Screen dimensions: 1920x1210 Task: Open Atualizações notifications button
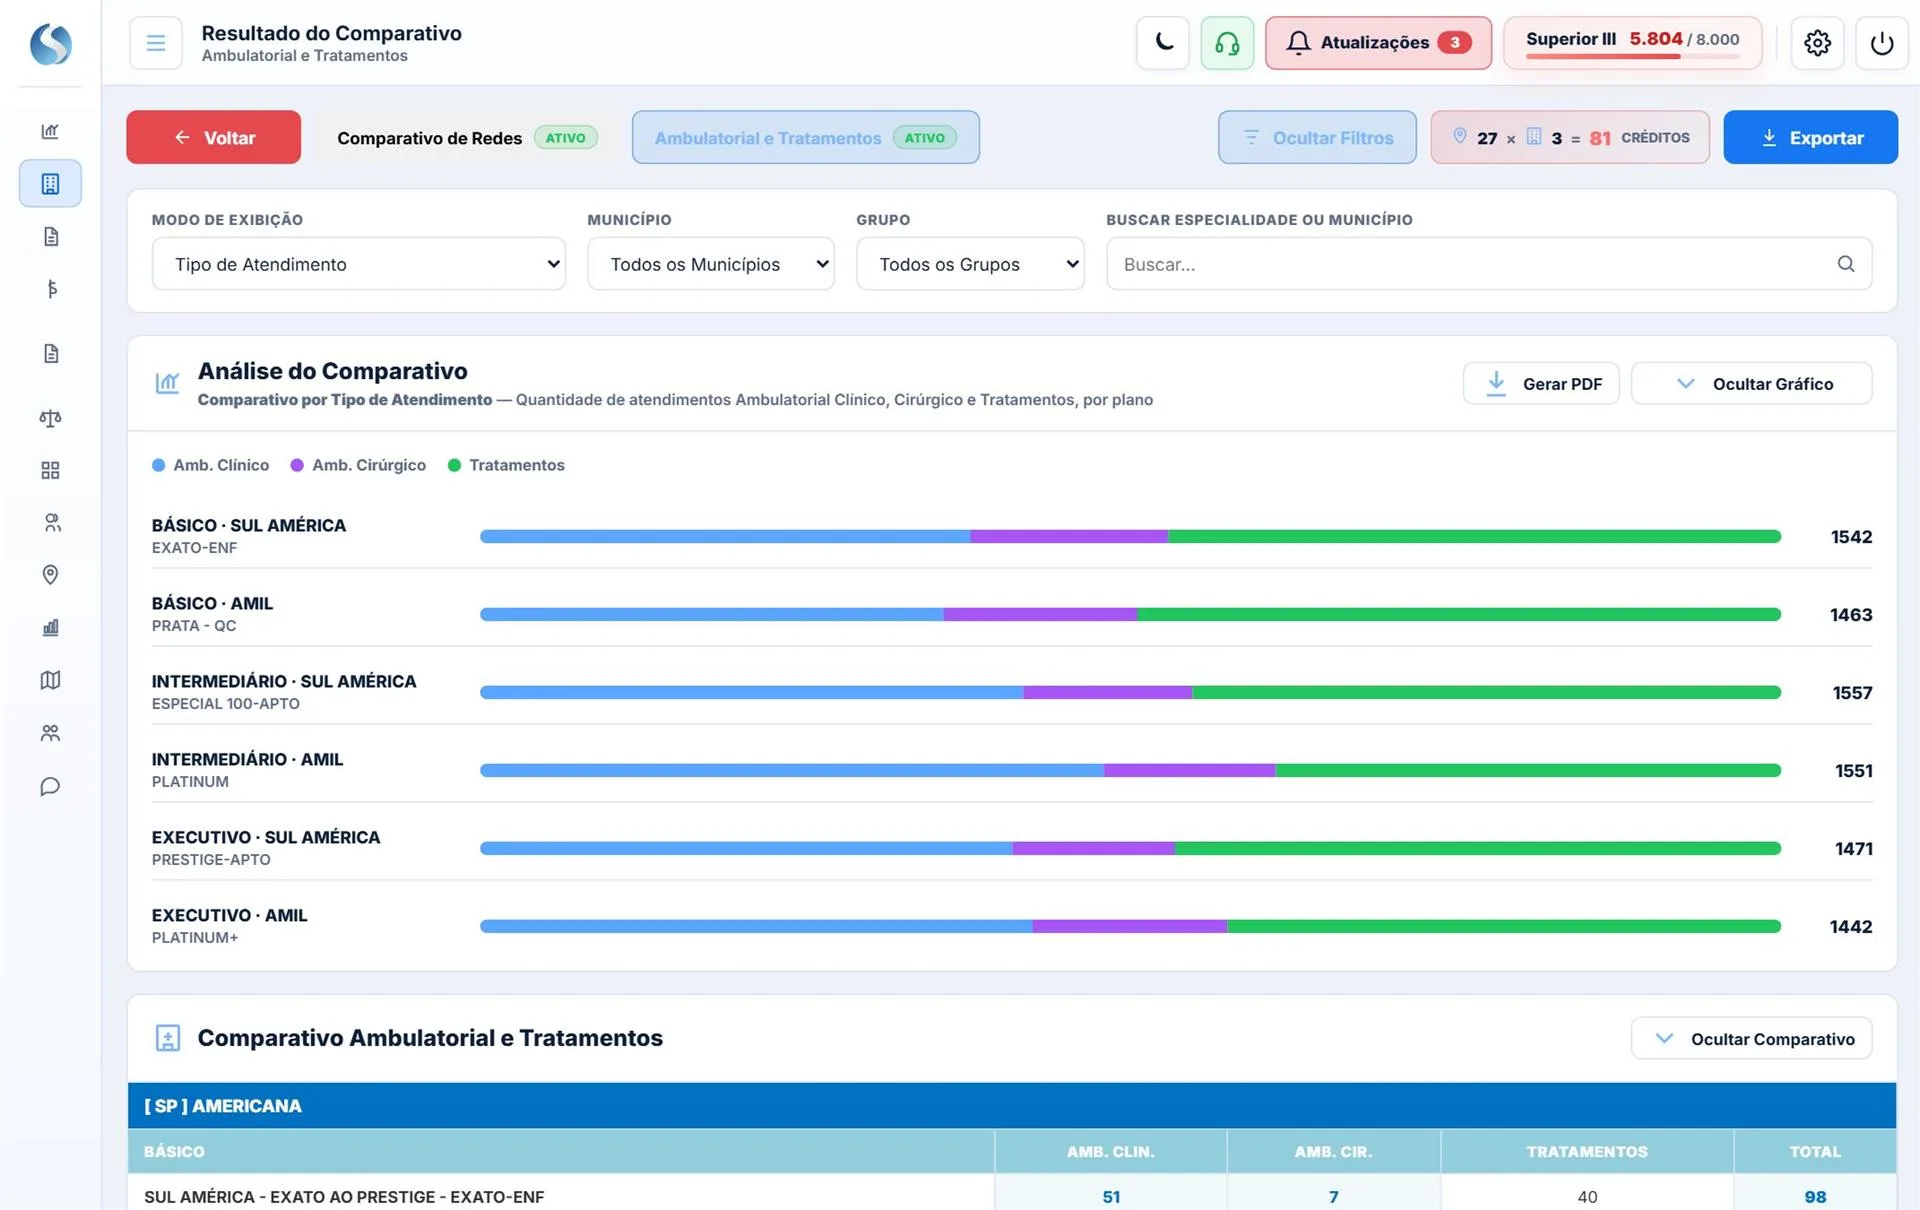click(x=1378, y=43)
